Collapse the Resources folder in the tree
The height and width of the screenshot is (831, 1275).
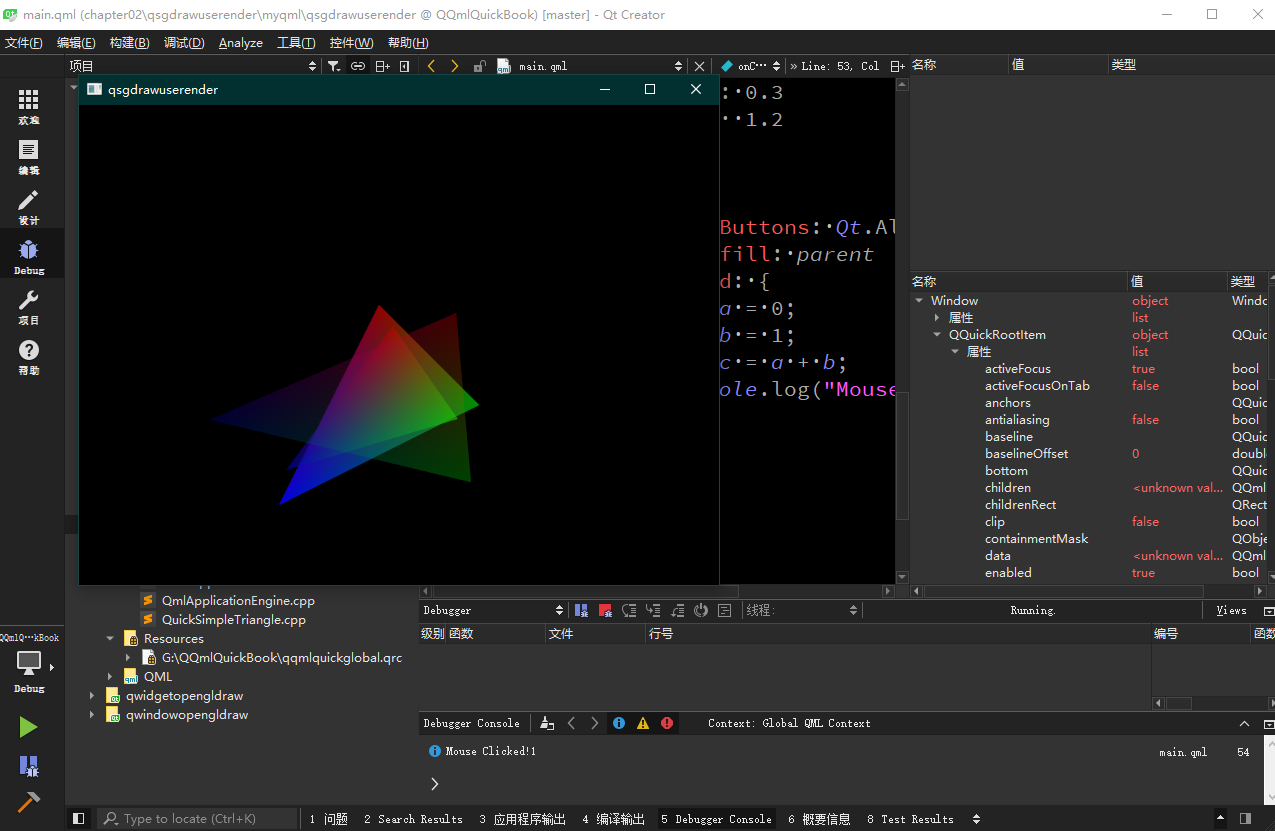110,639
